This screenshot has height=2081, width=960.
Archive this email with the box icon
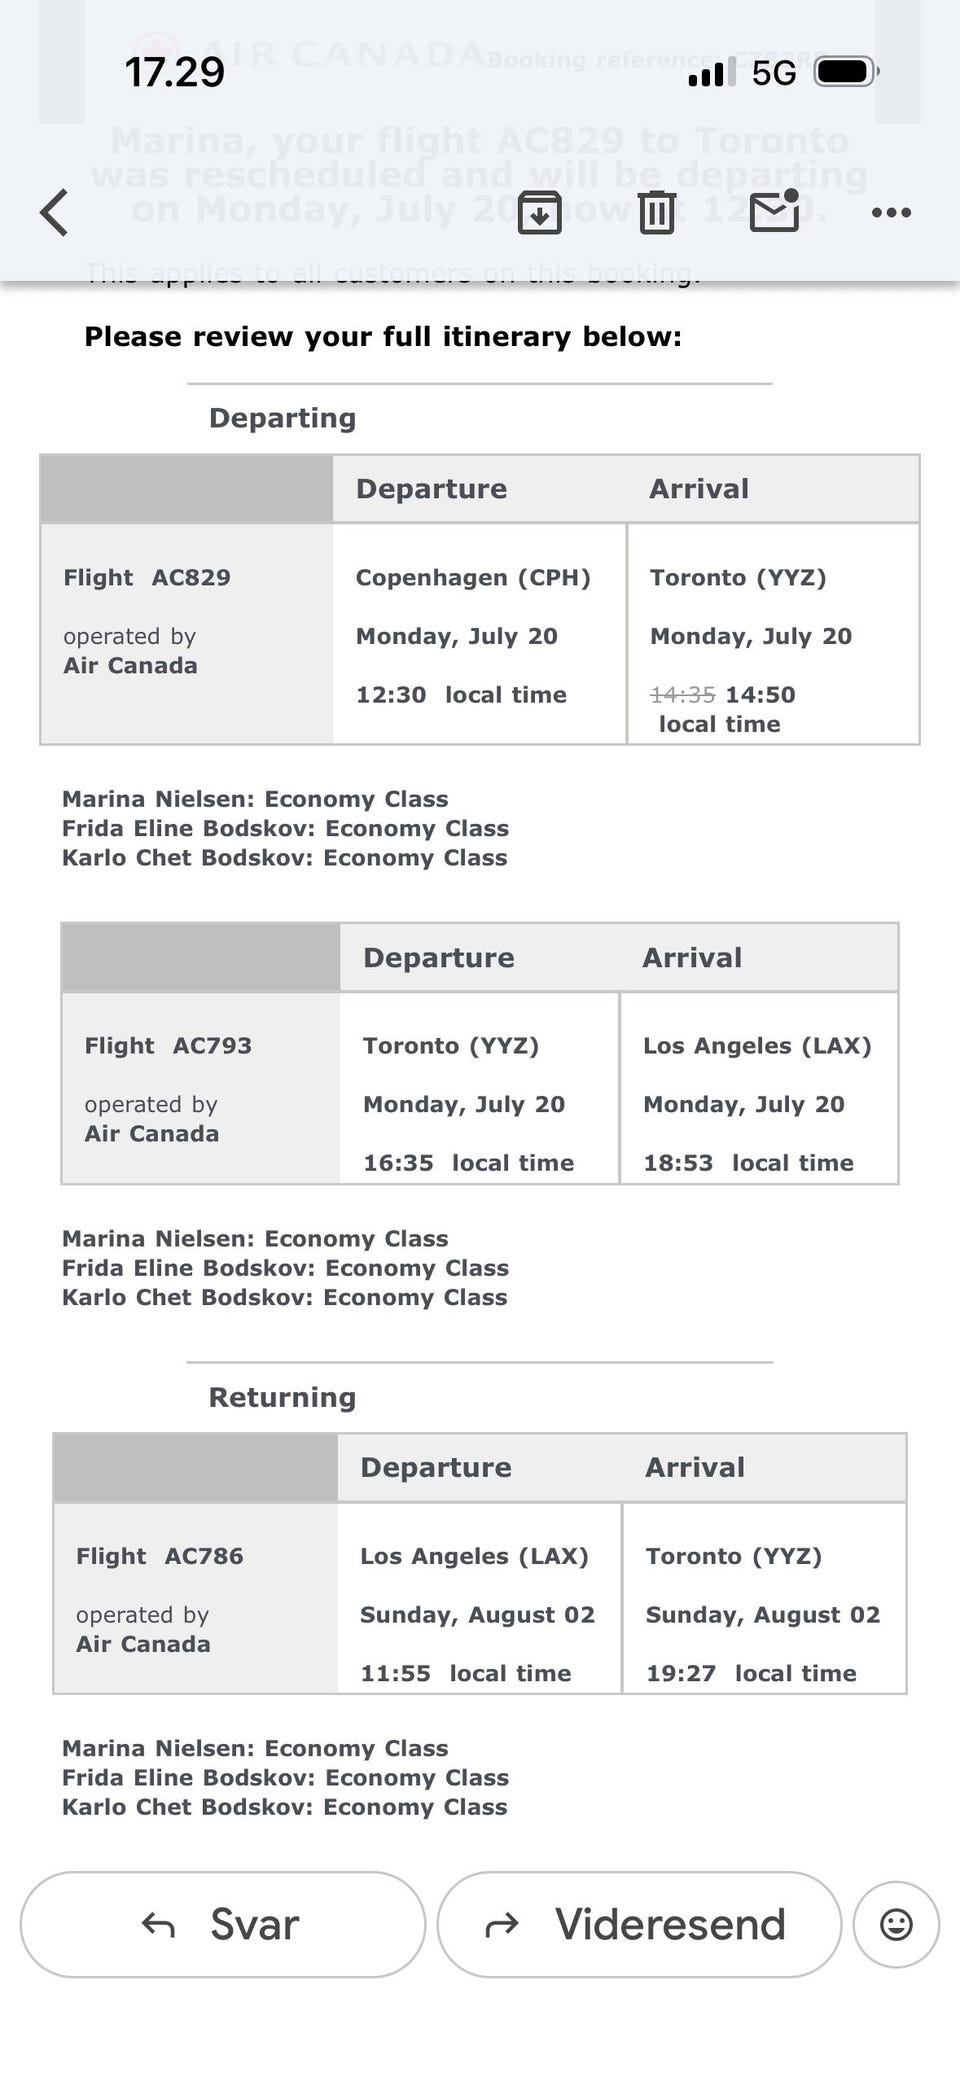(x=539, y=212)
